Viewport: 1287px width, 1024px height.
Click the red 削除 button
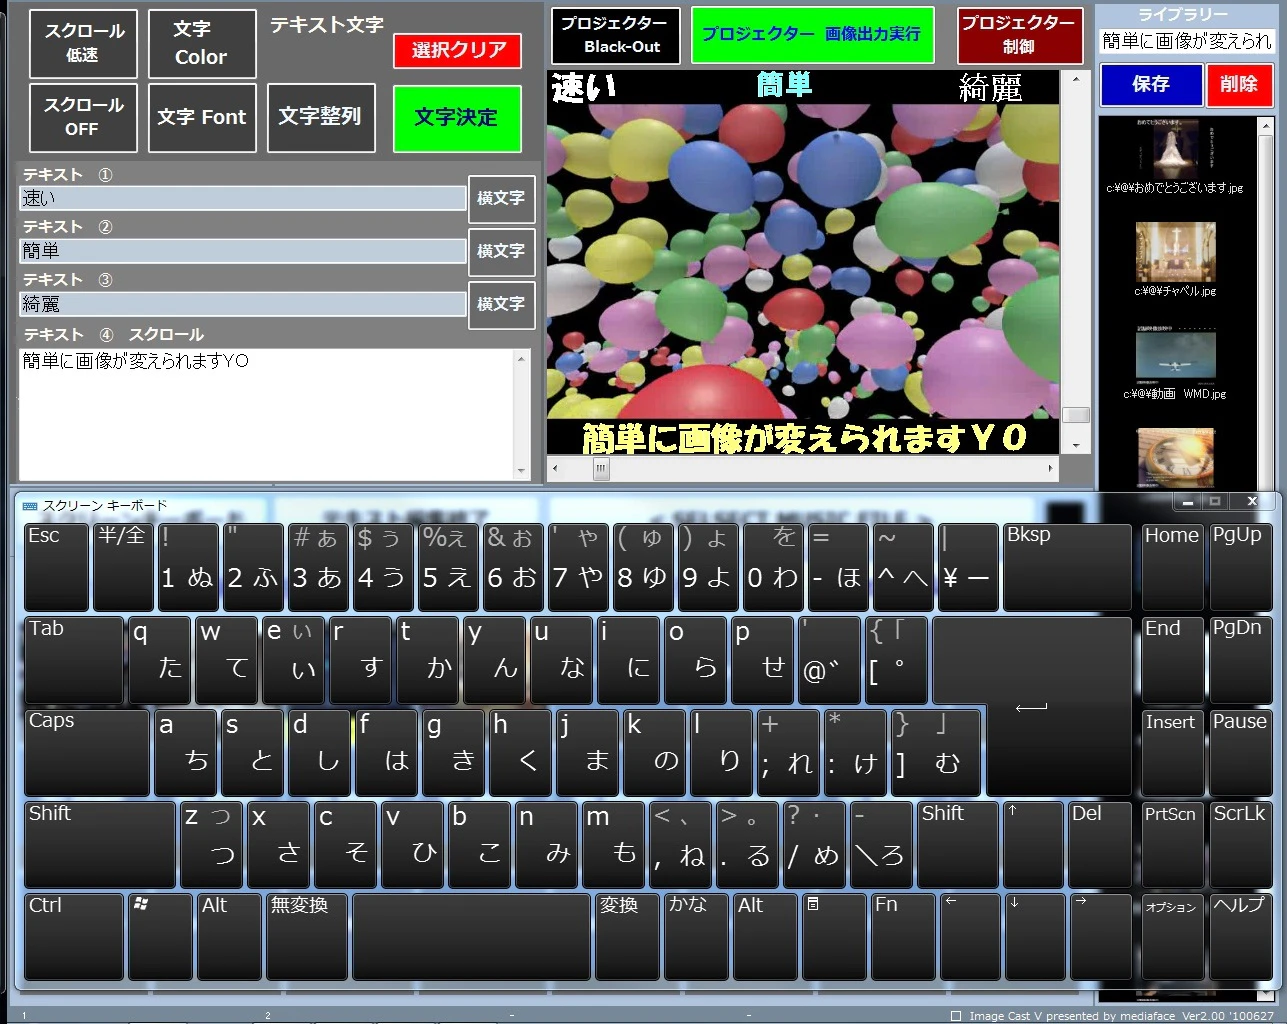(1239, 85)
